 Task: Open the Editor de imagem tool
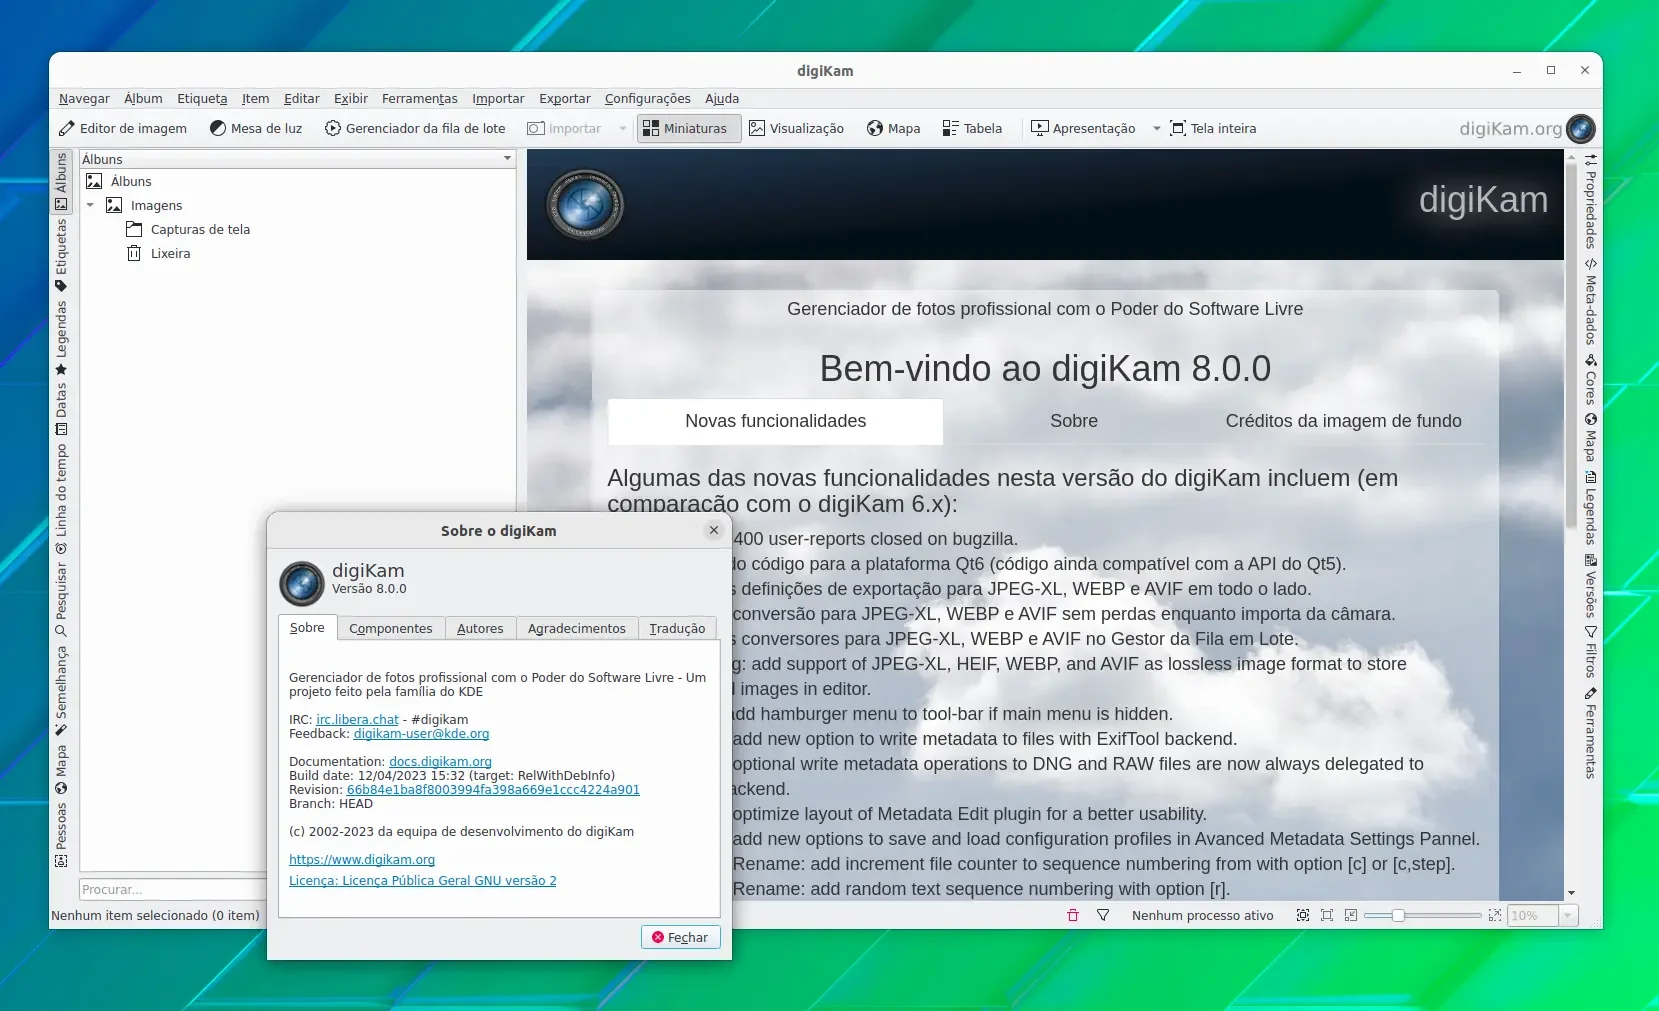(122, 128)
